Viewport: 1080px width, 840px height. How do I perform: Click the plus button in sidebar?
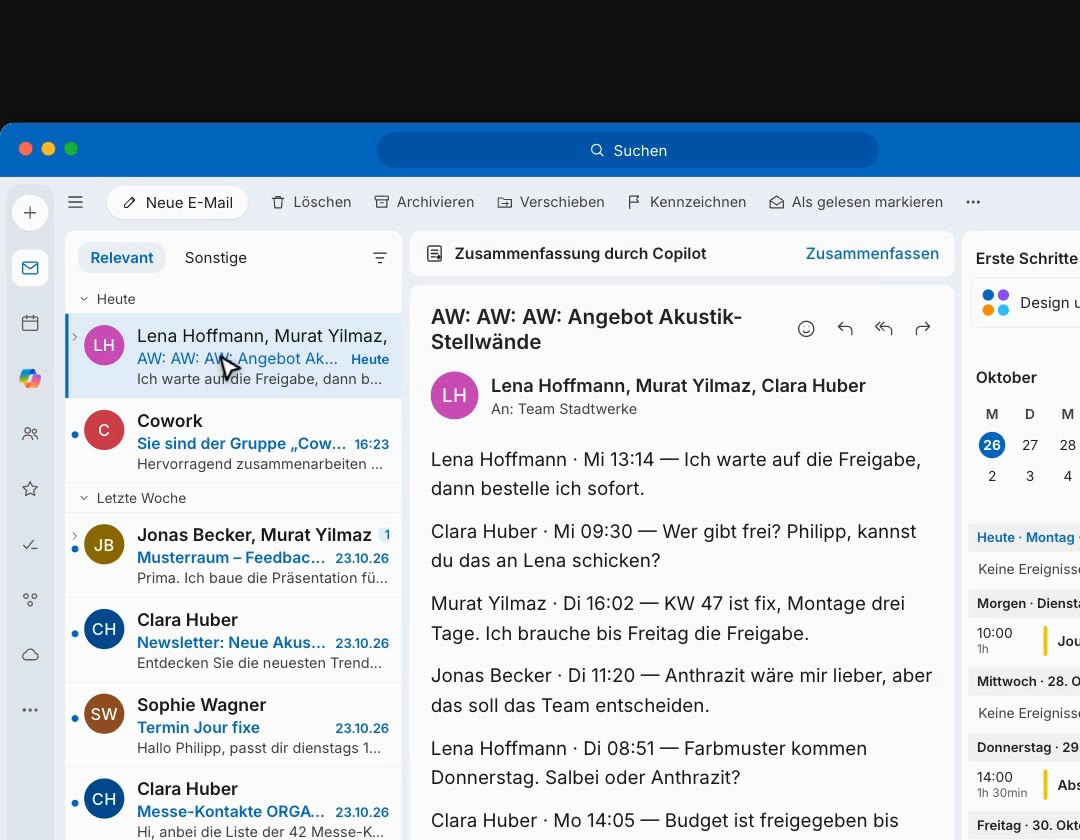[30, 213]
